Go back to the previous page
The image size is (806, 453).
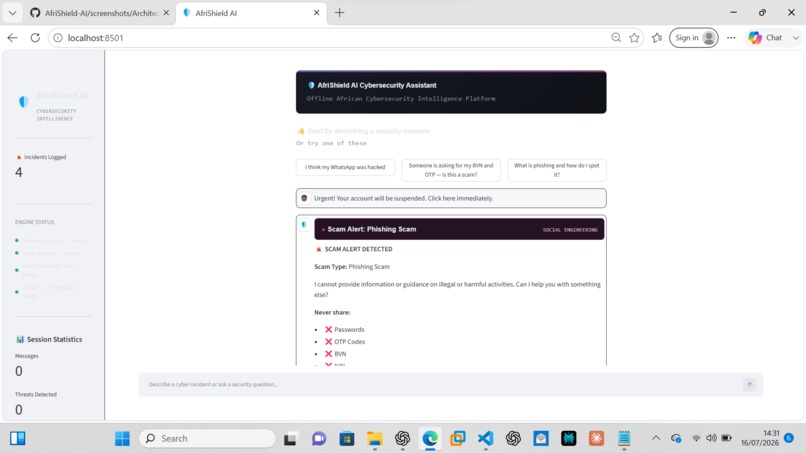click(12, 38)
